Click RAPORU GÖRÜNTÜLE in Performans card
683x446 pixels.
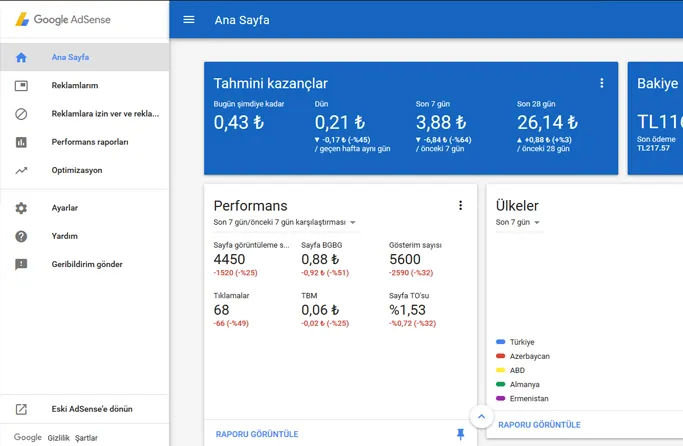(x=257, y=434)
